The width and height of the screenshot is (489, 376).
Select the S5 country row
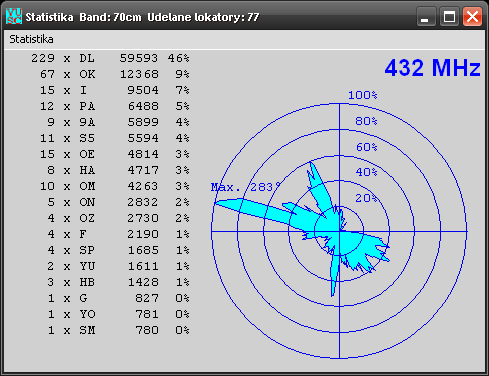pyautogui.click(x=115, y=138)
